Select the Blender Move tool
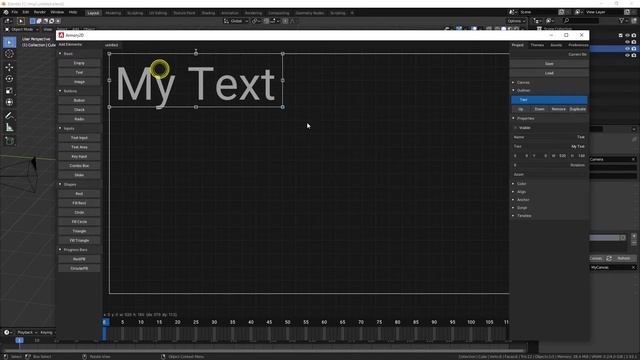Image resolution: width=640 pixels, height=360 pixels. [9, 67]
